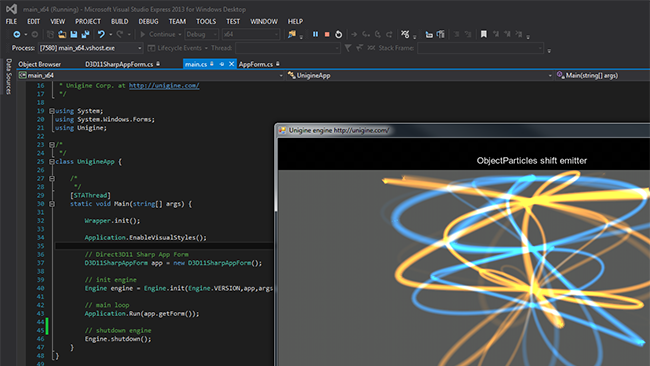The image size is (650, 366).
Task: Open the Thread dropdown box
Action: coord(288,48)
